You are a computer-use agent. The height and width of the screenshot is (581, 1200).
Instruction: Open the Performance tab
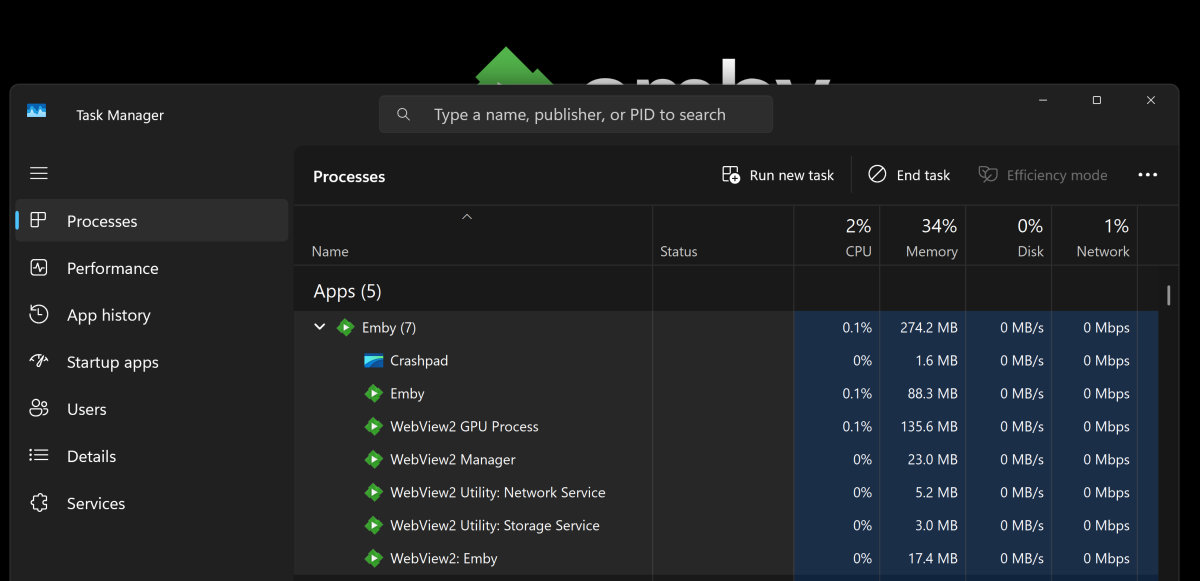(x=112, y=268)
